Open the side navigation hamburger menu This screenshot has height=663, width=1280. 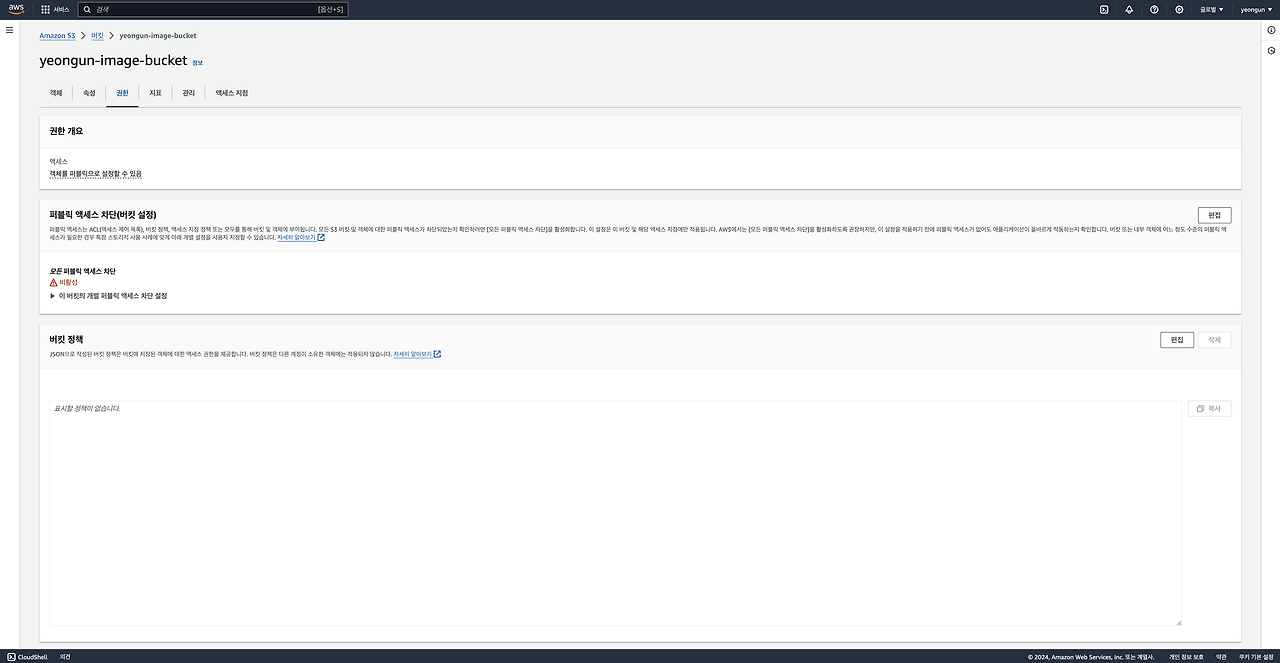click(10, 30)
